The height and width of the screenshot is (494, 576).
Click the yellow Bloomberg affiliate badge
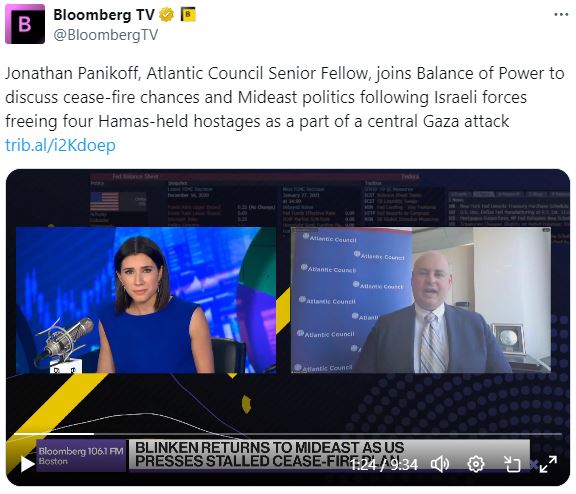188,15
